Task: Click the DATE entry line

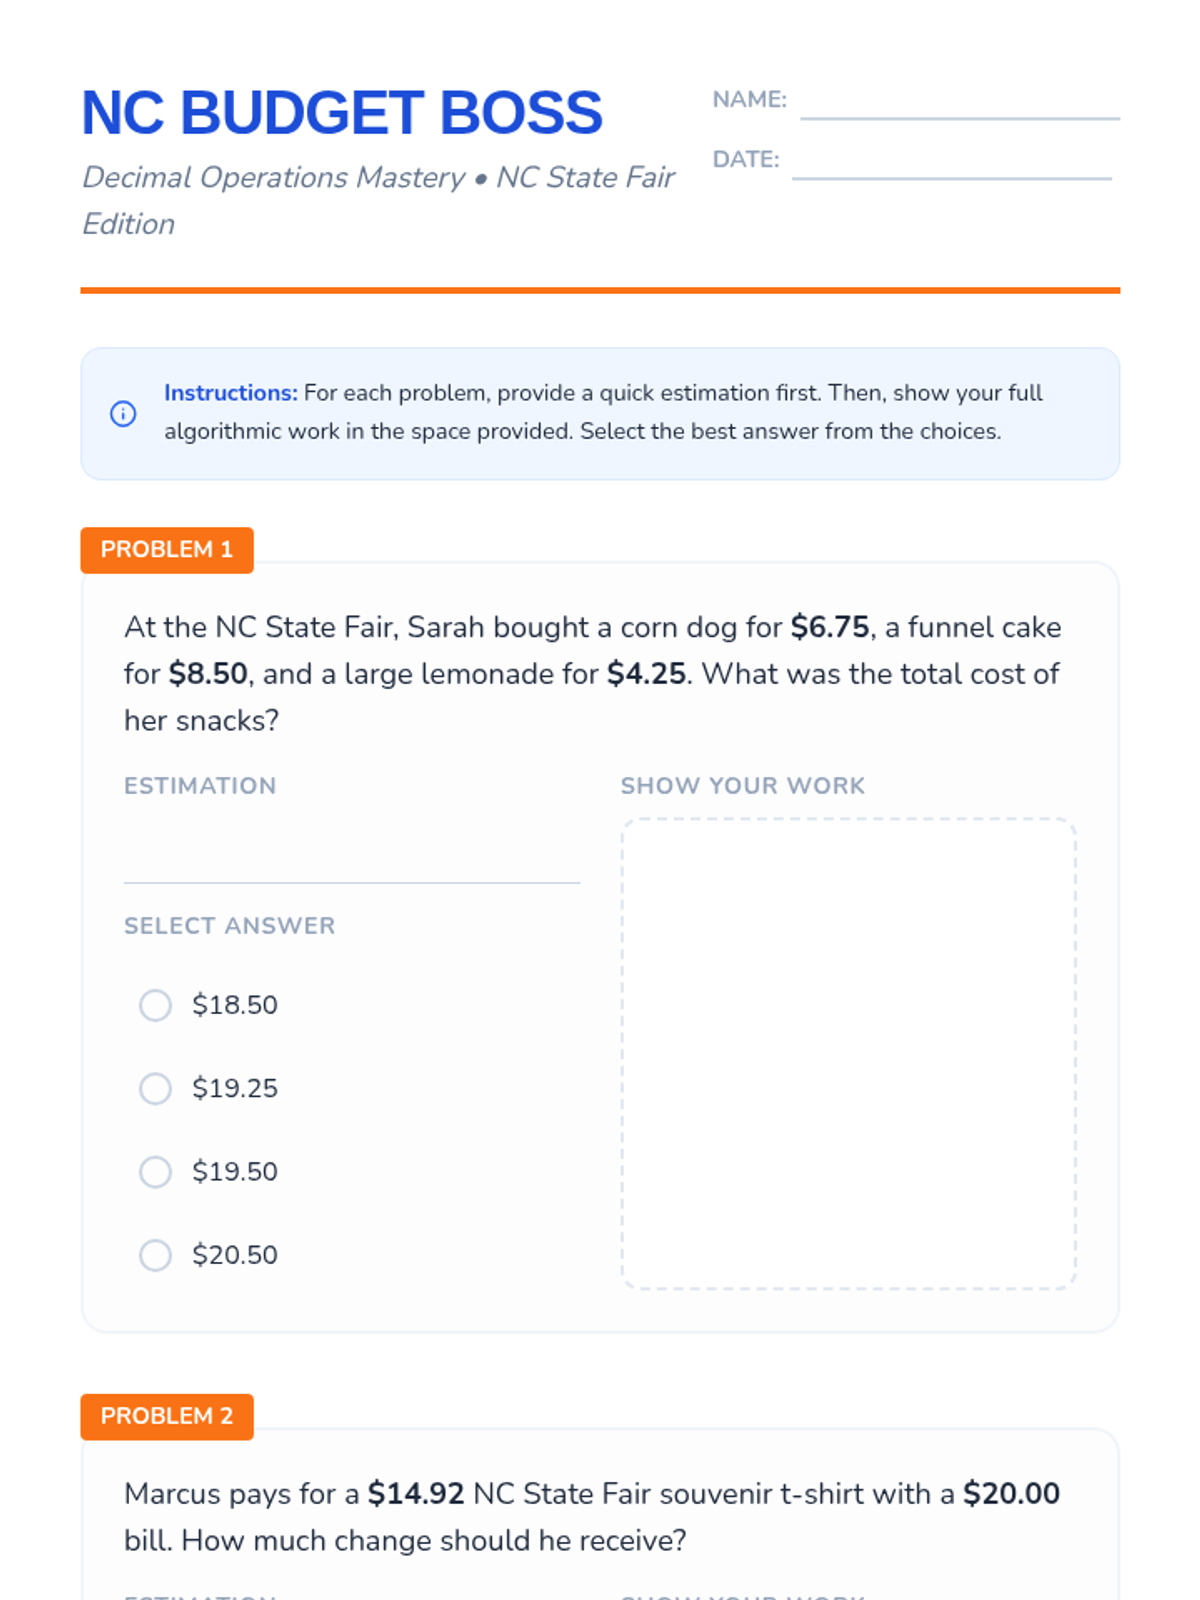Action: tap(951, 164)
